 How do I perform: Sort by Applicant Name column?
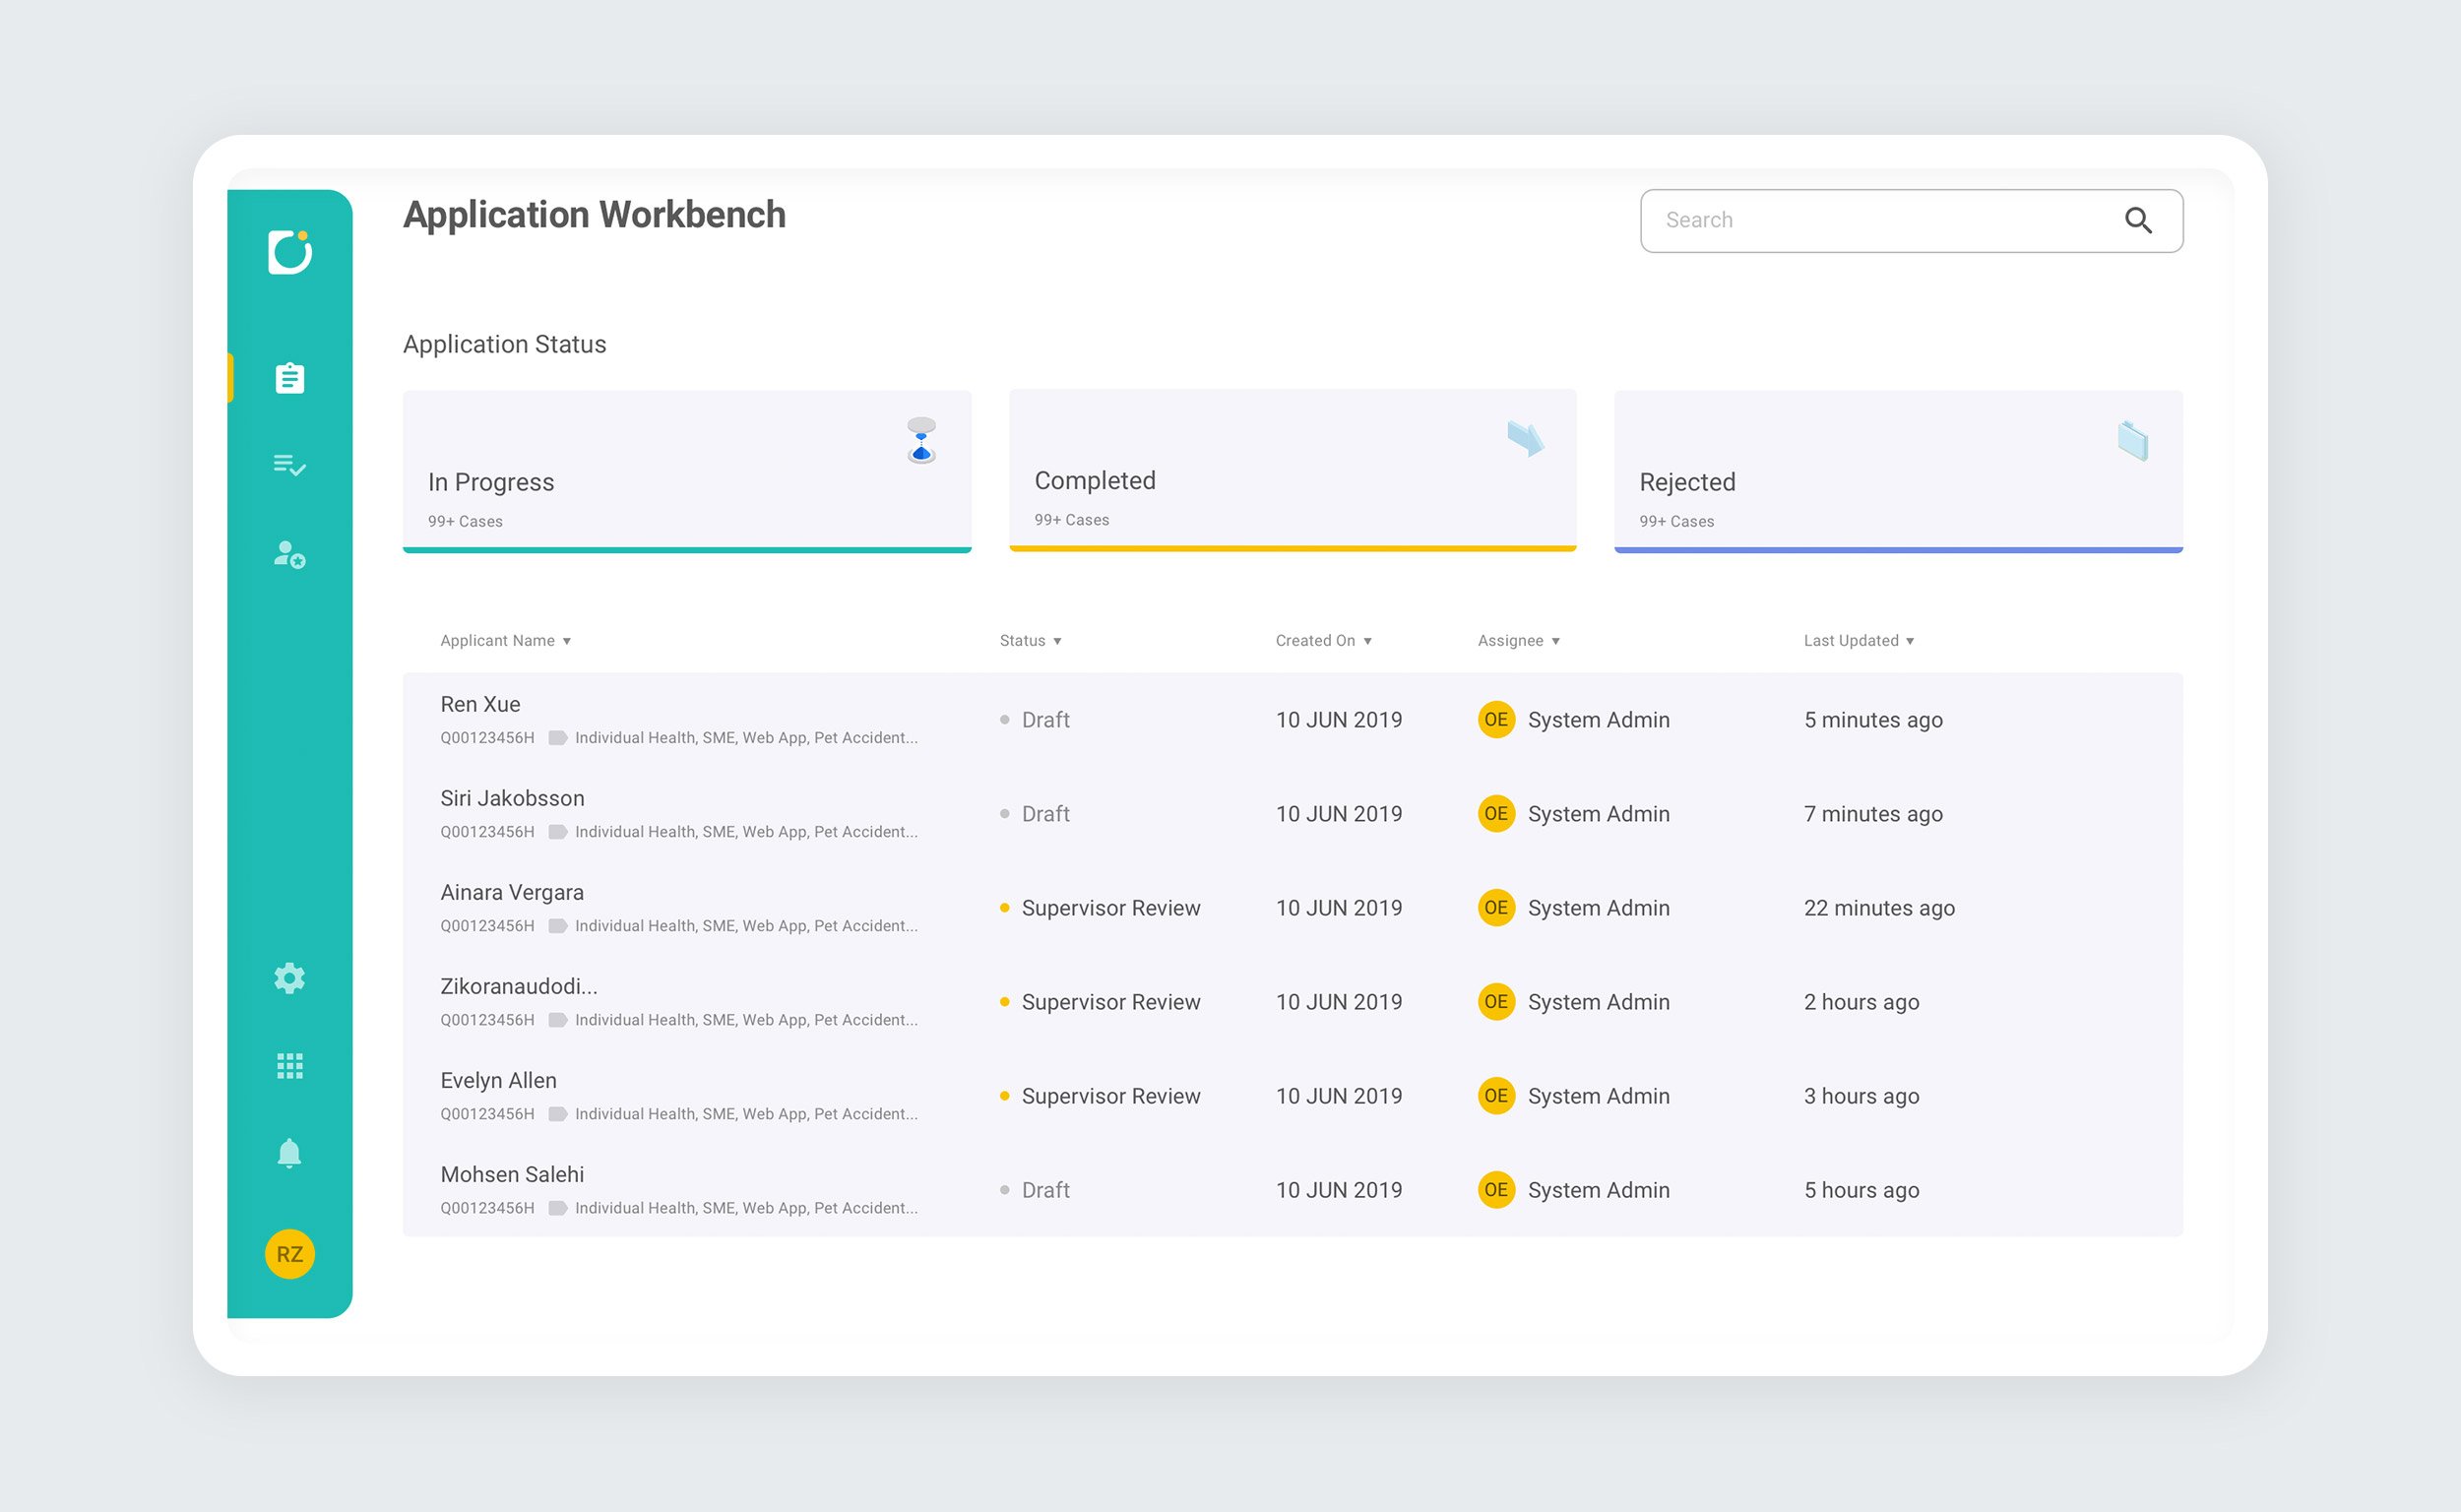pyautogui.click(x=505, y=640)
